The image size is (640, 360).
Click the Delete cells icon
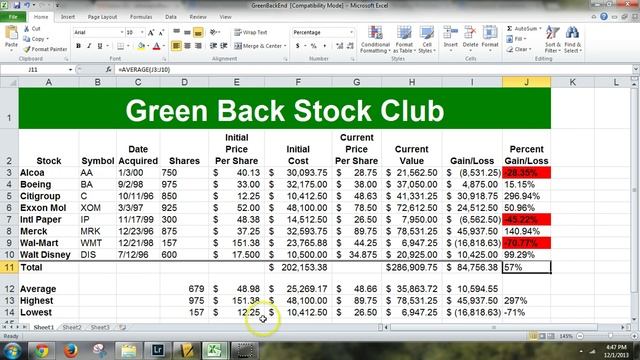[x=470, y=33]
